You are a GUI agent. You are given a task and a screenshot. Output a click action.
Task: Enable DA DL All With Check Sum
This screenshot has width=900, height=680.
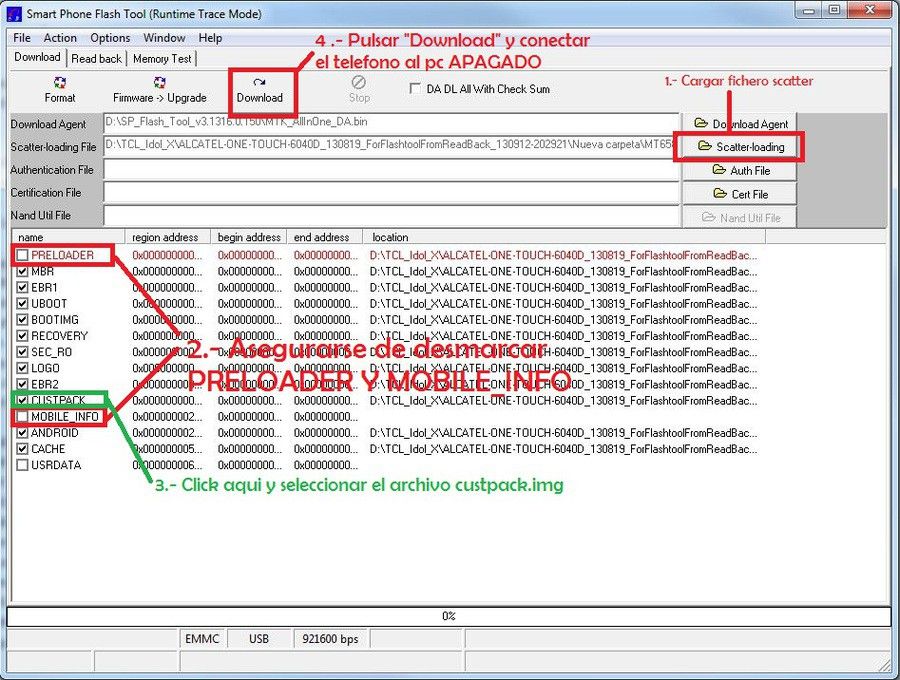pos(414,88)
